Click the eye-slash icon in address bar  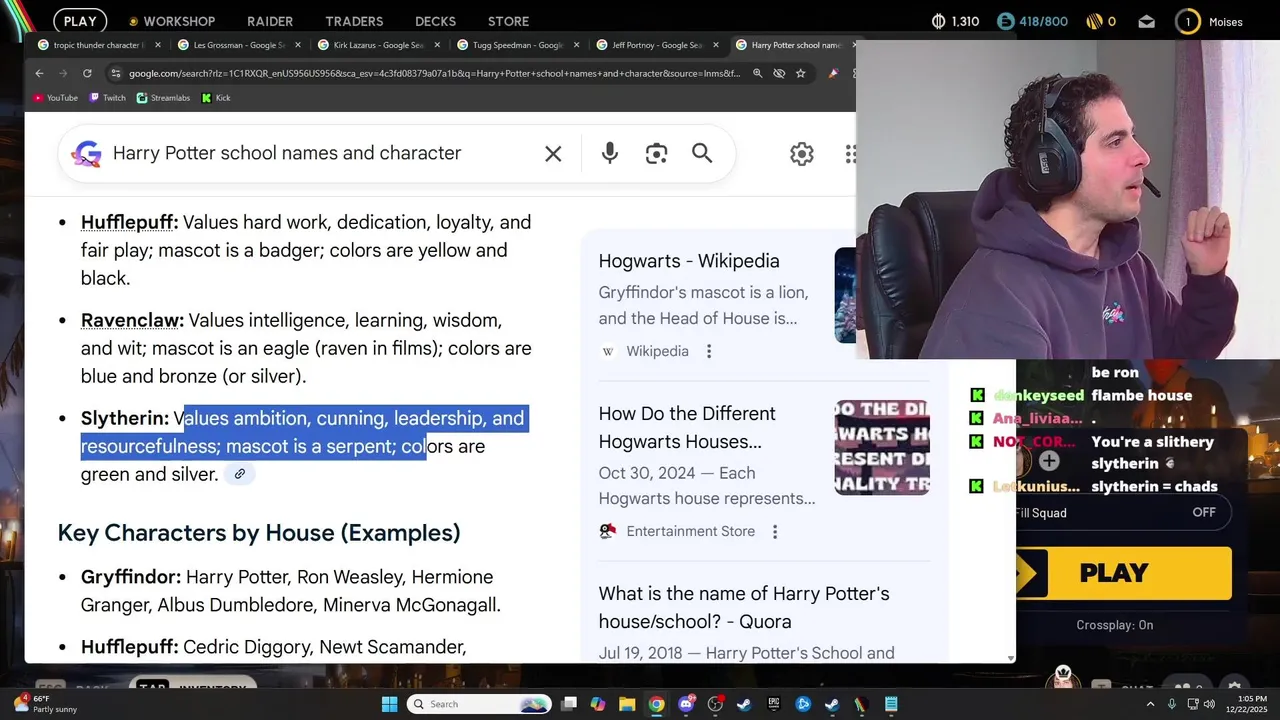tap(779, 73)
